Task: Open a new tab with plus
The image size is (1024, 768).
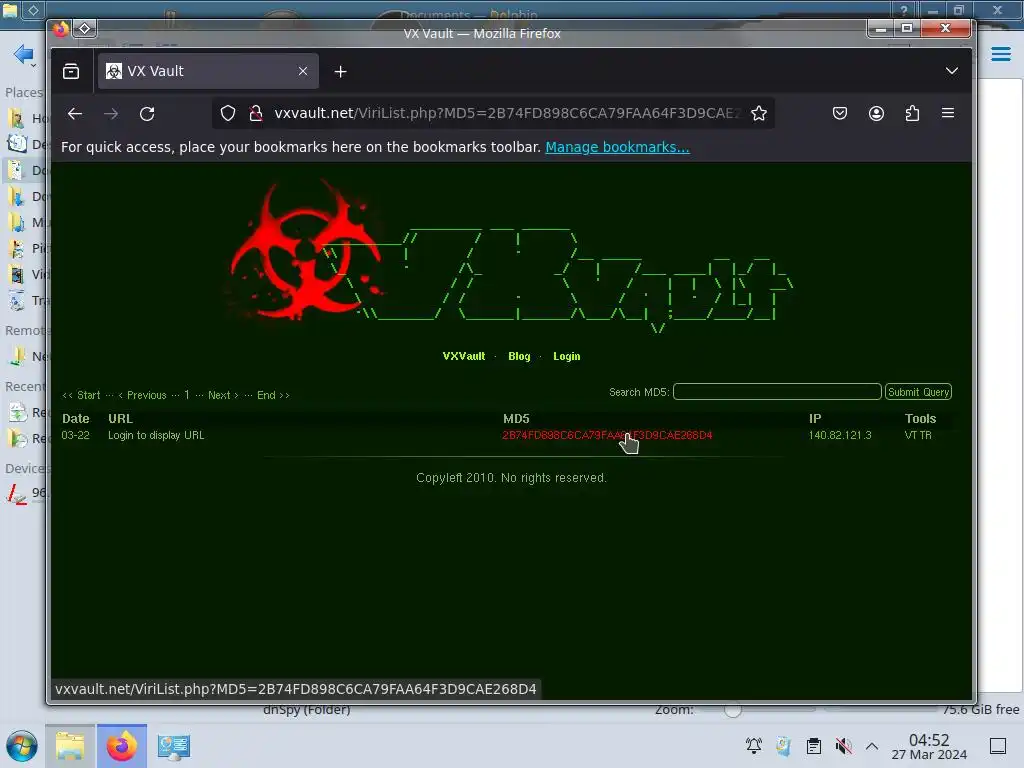Action: (340, 71)
